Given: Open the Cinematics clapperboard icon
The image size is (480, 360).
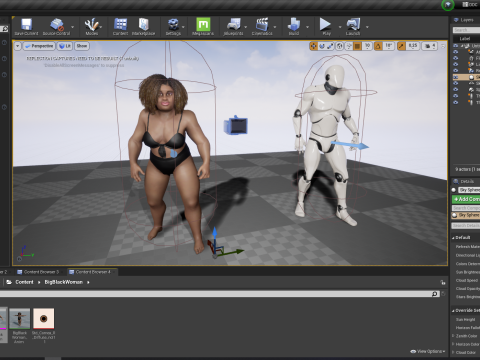Looking at the screenshot, I should point(262,27).
